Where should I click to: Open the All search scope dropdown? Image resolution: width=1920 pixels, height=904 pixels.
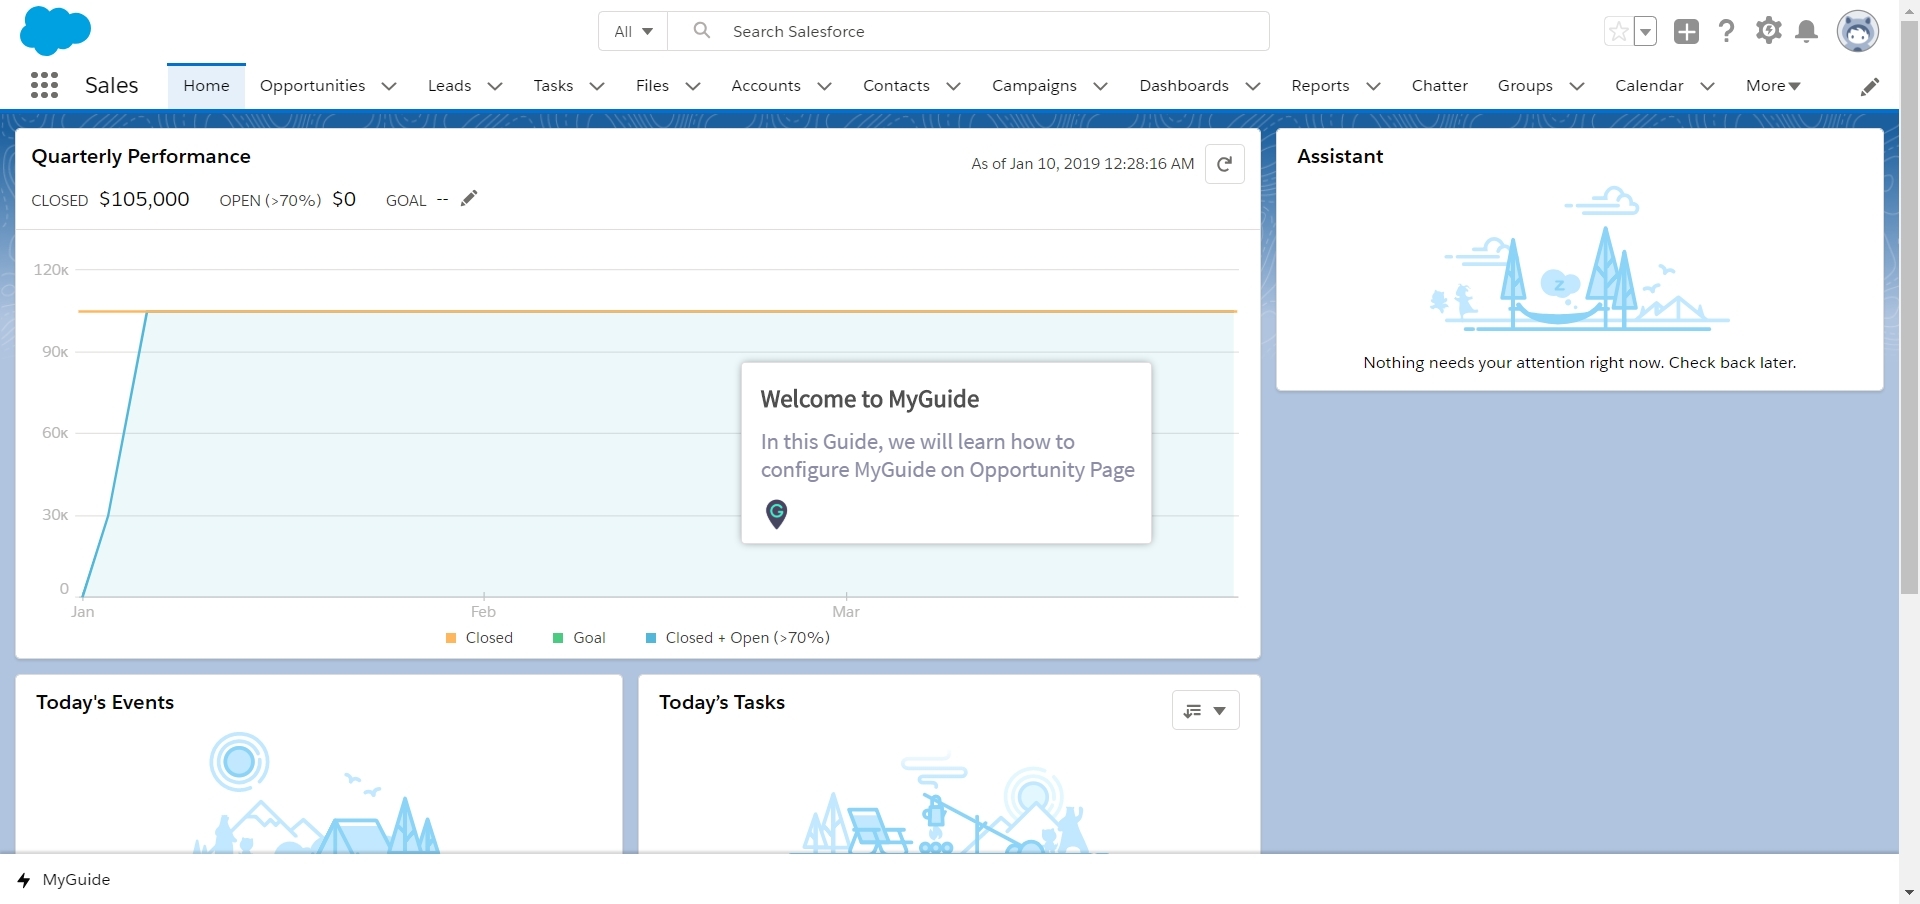click(633, 31)
